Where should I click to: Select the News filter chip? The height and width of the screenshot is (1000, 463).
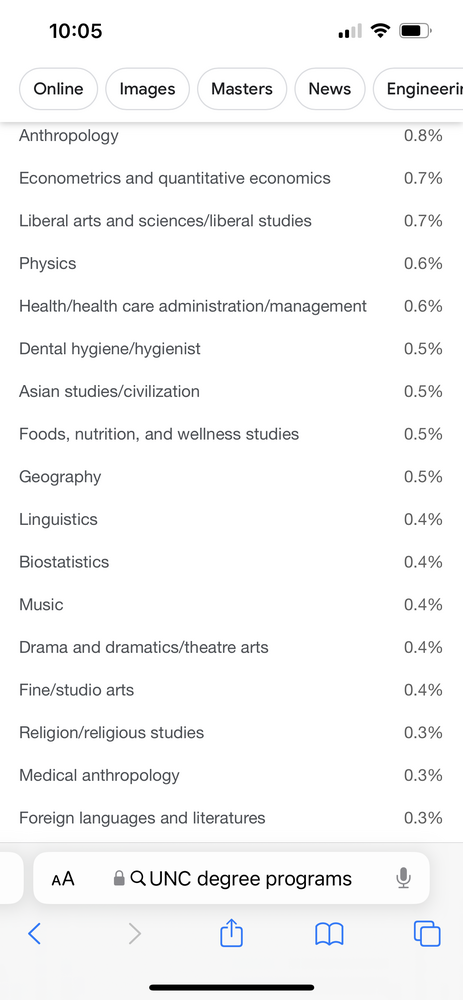coord(330,89)
